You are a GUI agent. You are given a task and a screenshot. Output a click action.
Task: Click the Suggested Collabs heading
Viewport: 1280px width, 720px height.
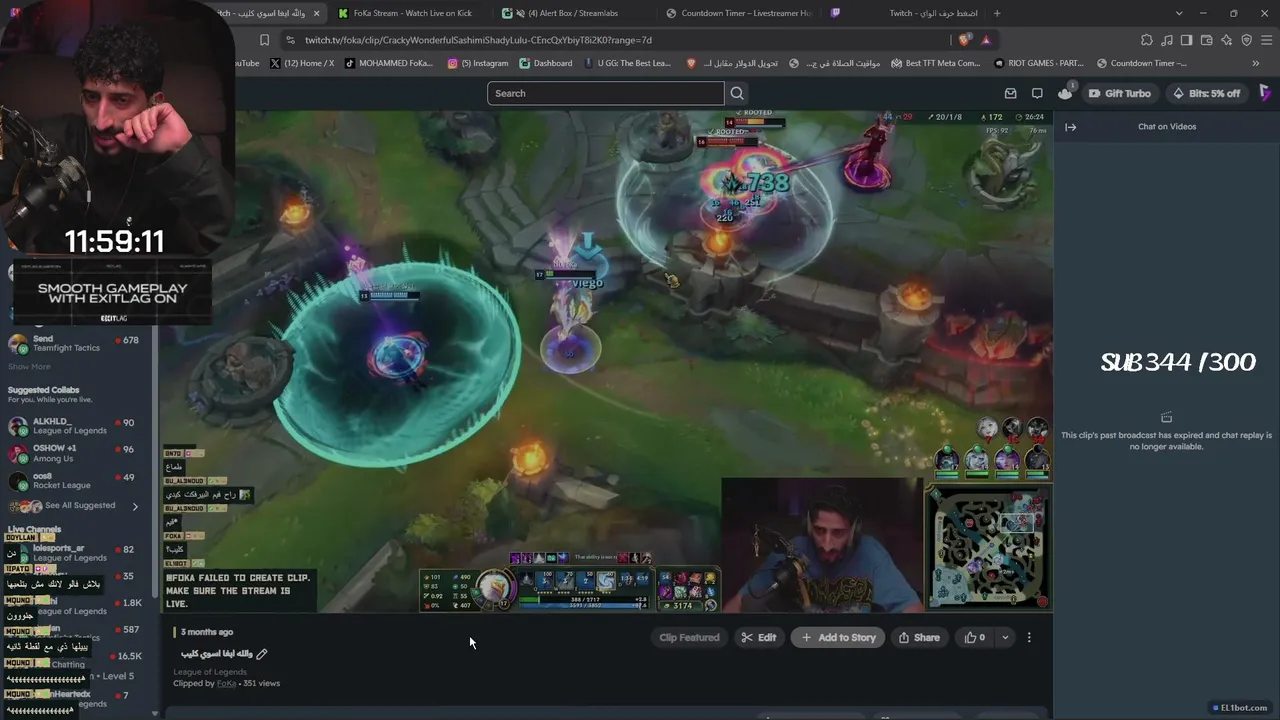coord(43,390)
